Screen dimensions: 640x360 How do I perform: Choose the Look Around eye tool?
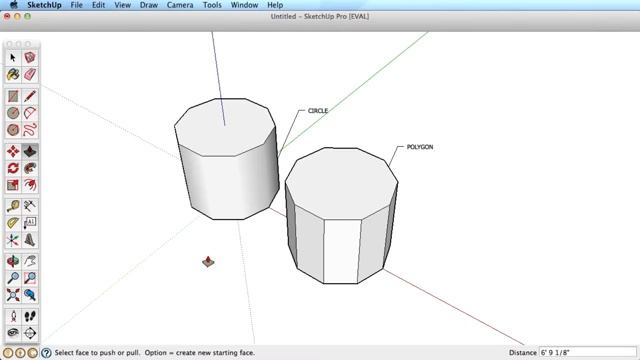tap(13, 333)
